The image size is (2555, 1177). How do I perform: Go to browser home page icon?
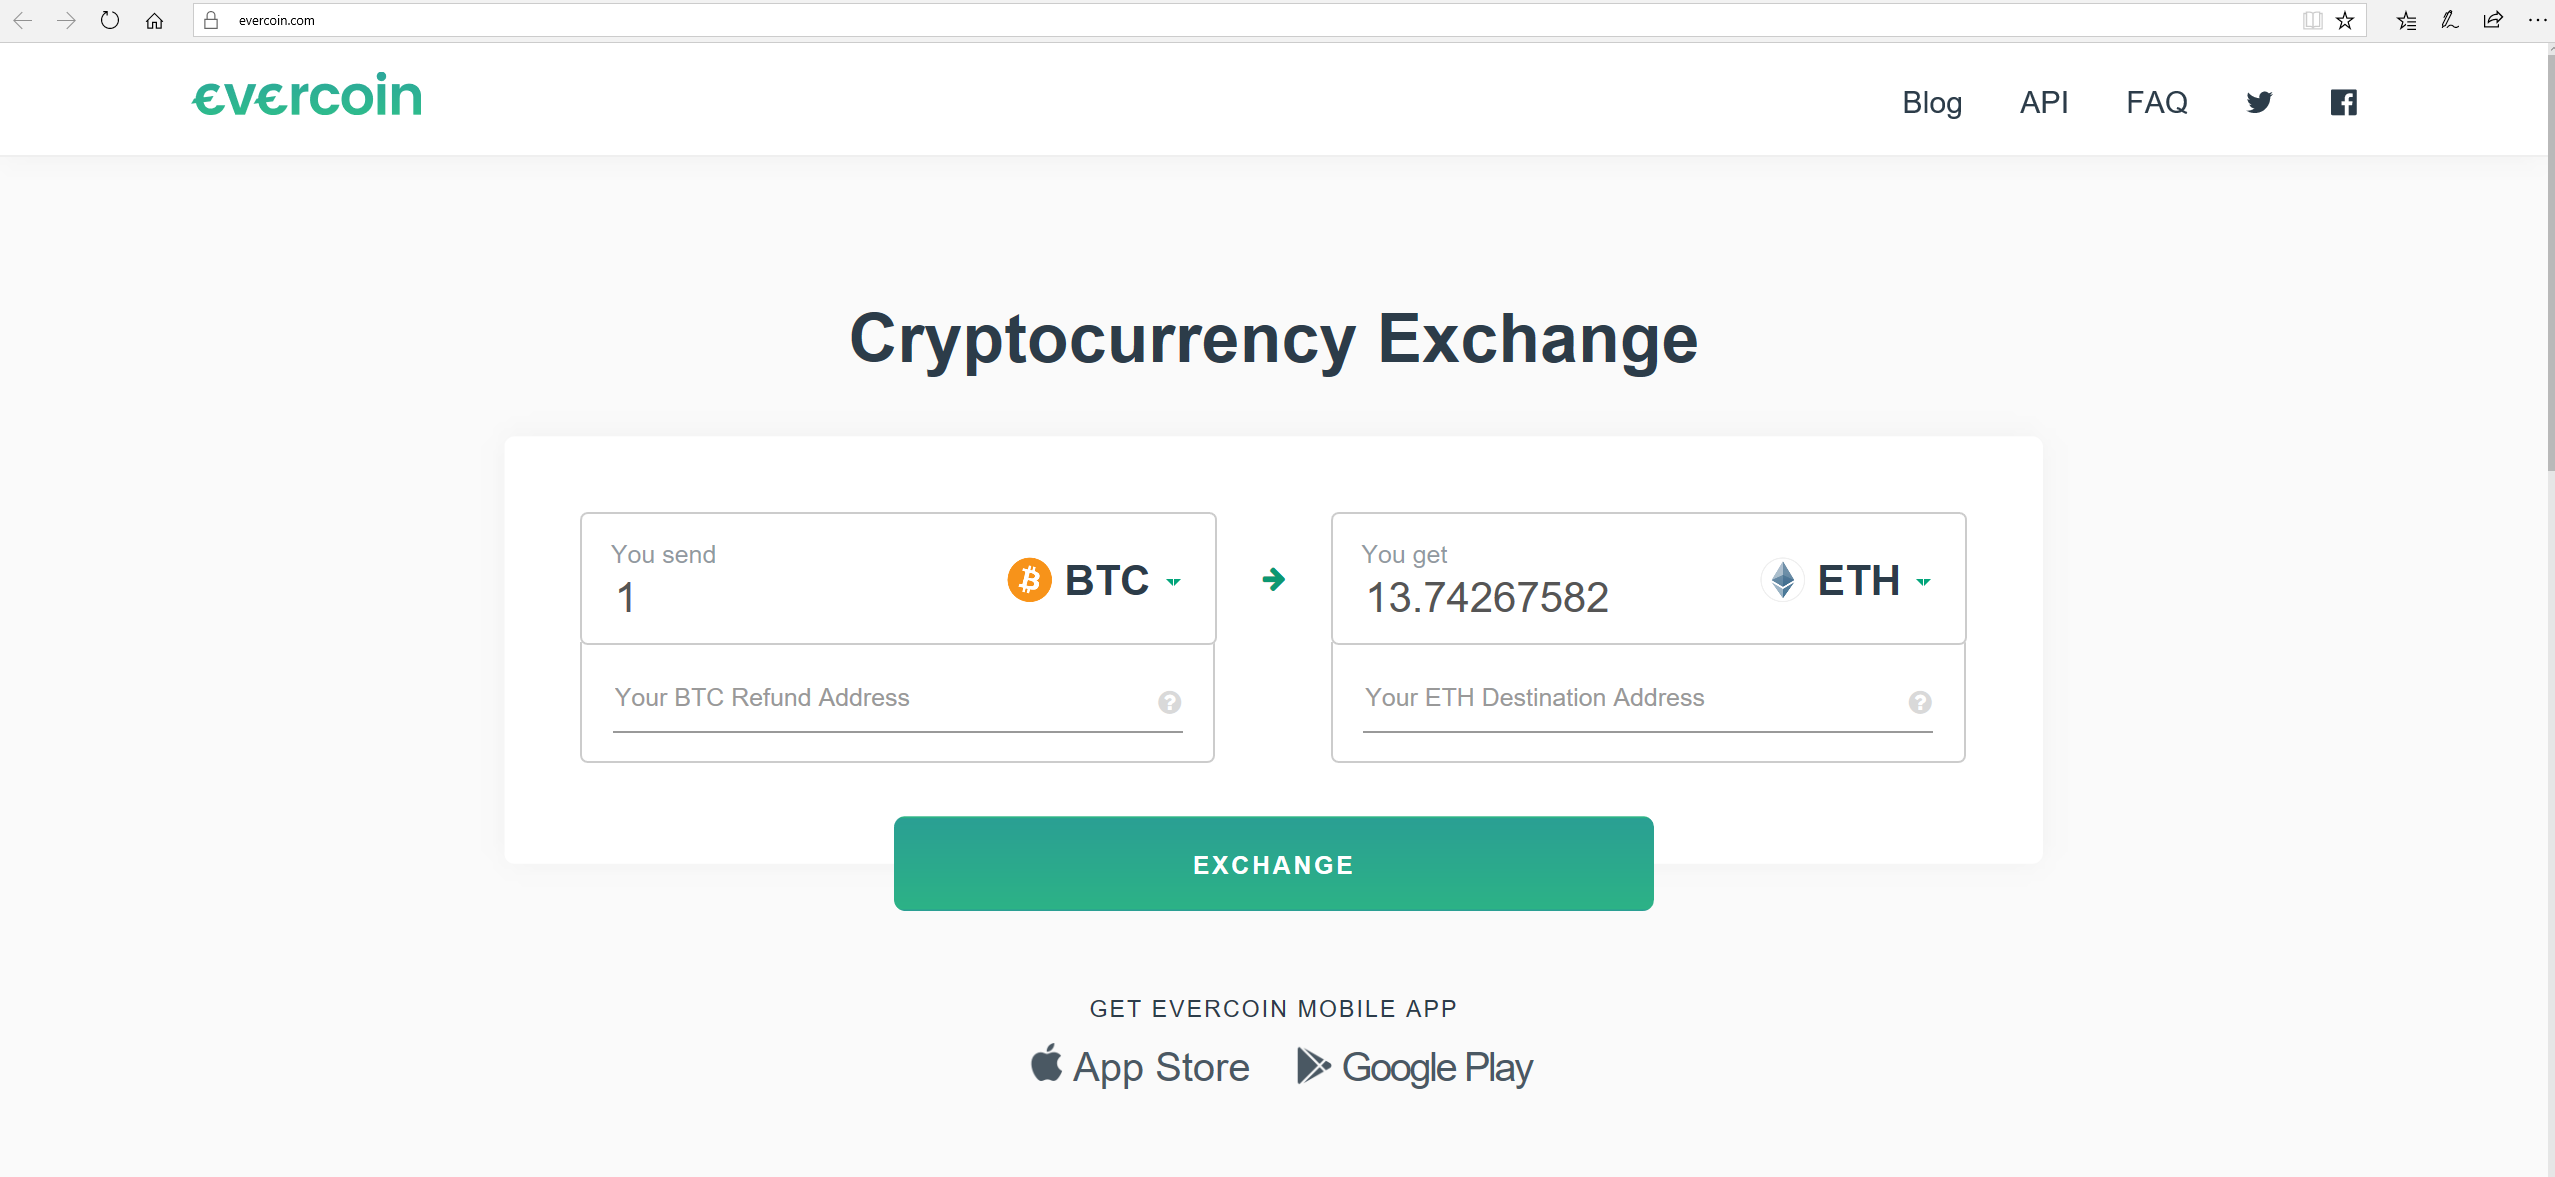coord(154,20)
